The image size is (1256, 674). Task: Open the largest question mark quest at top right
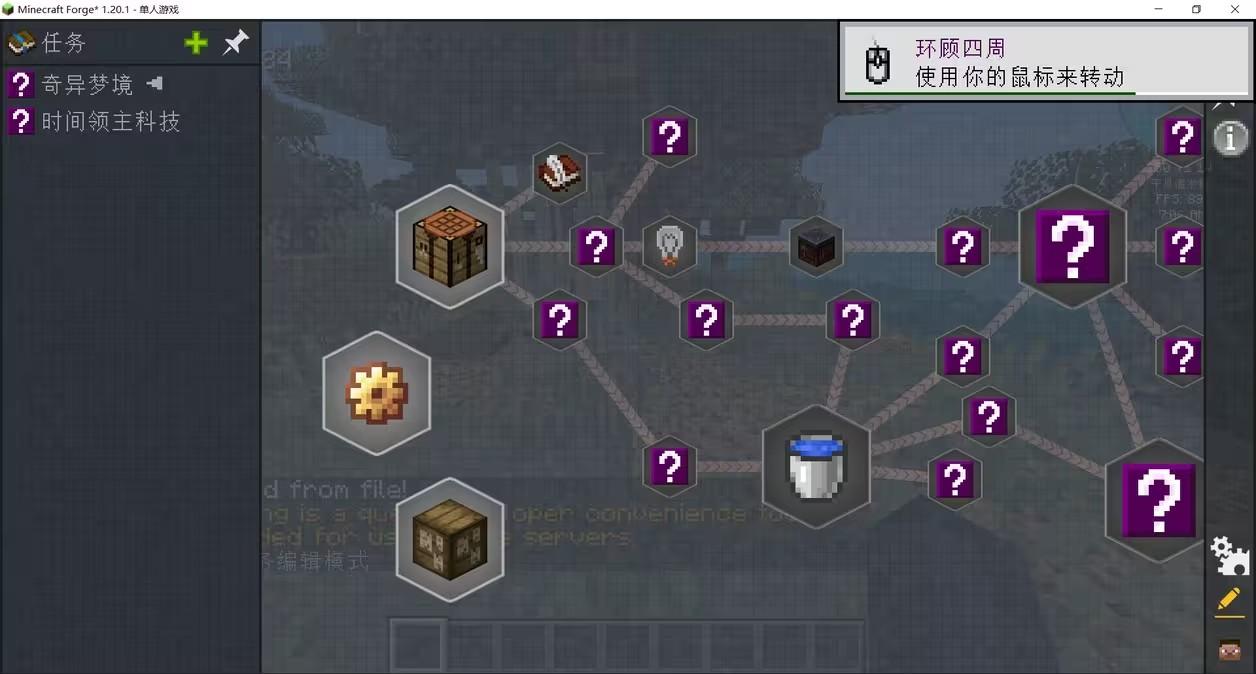[1072, 246]
